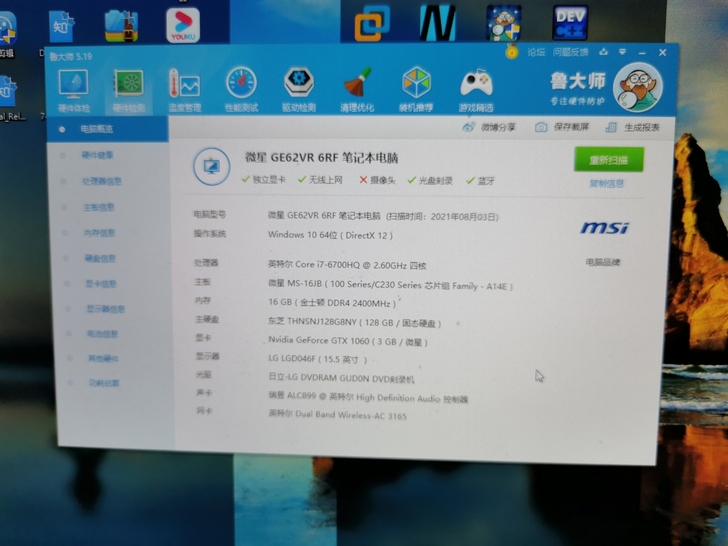Click 保存截屏 to save screenshot
This screenshot has width=728, height=546.
562,127
